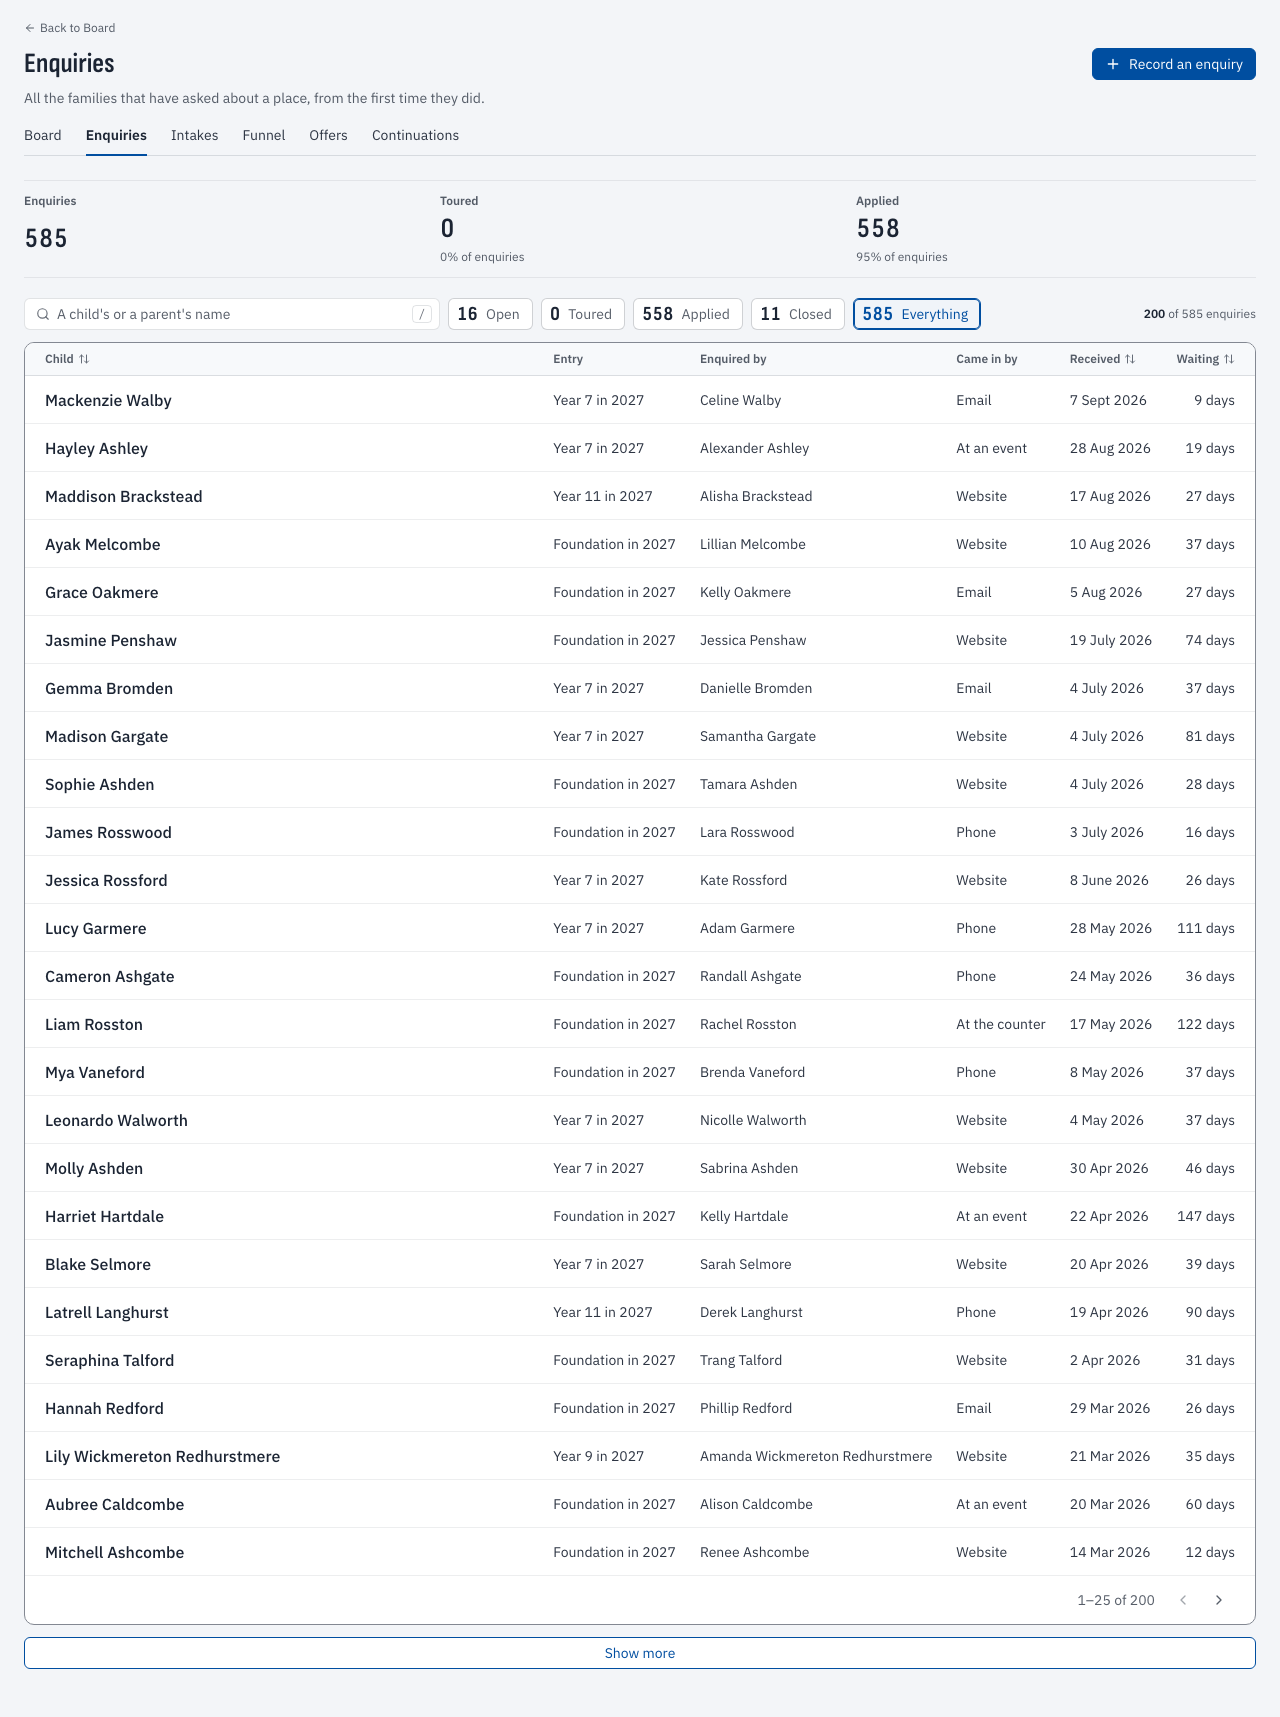Click the '1–25 of 200' pagination text
The height and width of the screenshot is (1717, 1280).
pyautogui.click(x=1116, y=1600)
